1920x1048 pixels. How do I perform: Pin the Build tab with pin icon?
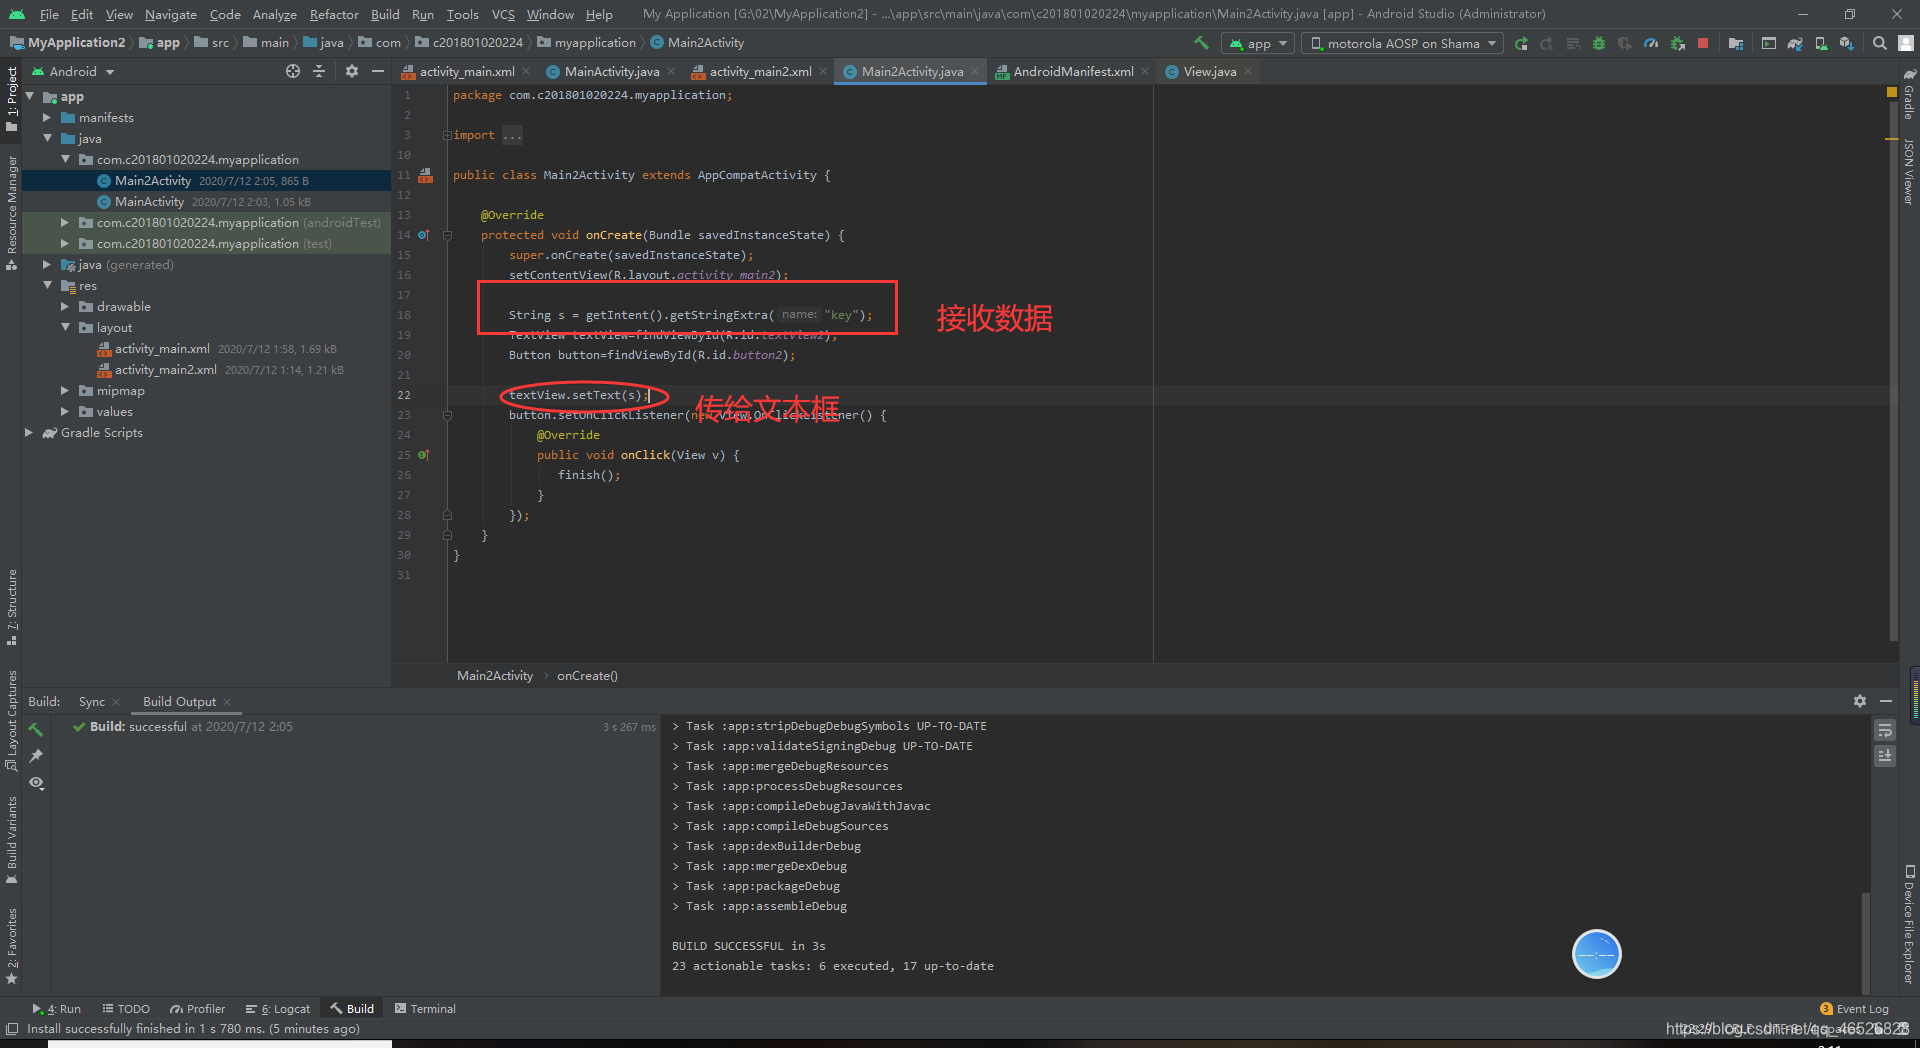point(36,756)
